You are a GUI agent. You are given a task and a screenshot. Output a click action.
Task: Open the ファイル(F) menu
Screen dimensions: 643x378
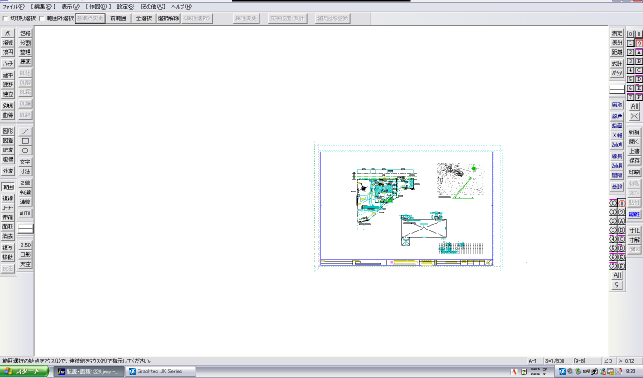(x=13, y=7)
